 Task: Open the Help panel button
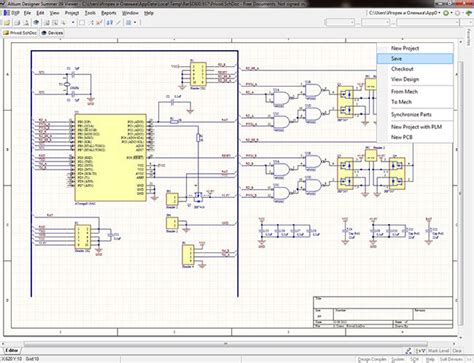[x=430, y=359]
